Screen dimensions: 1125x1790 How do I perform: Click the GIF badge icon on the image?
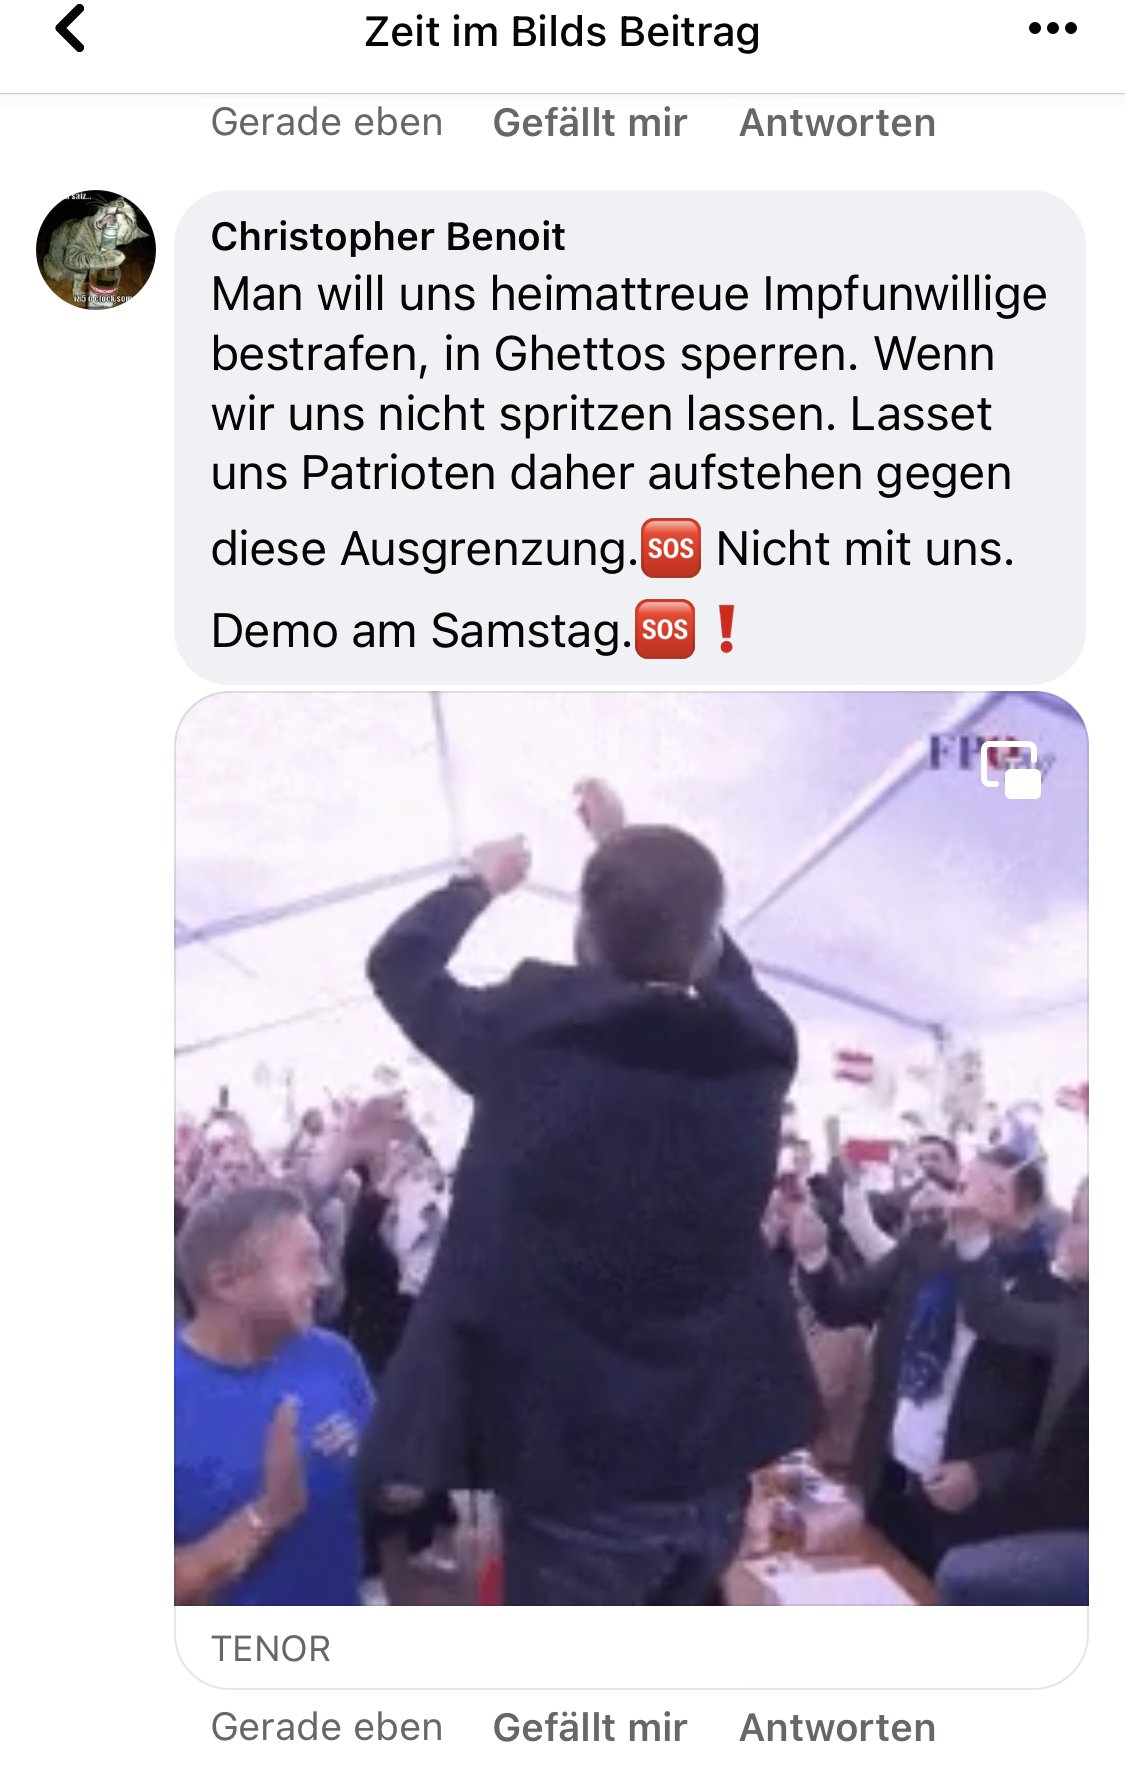[1011, 769]
